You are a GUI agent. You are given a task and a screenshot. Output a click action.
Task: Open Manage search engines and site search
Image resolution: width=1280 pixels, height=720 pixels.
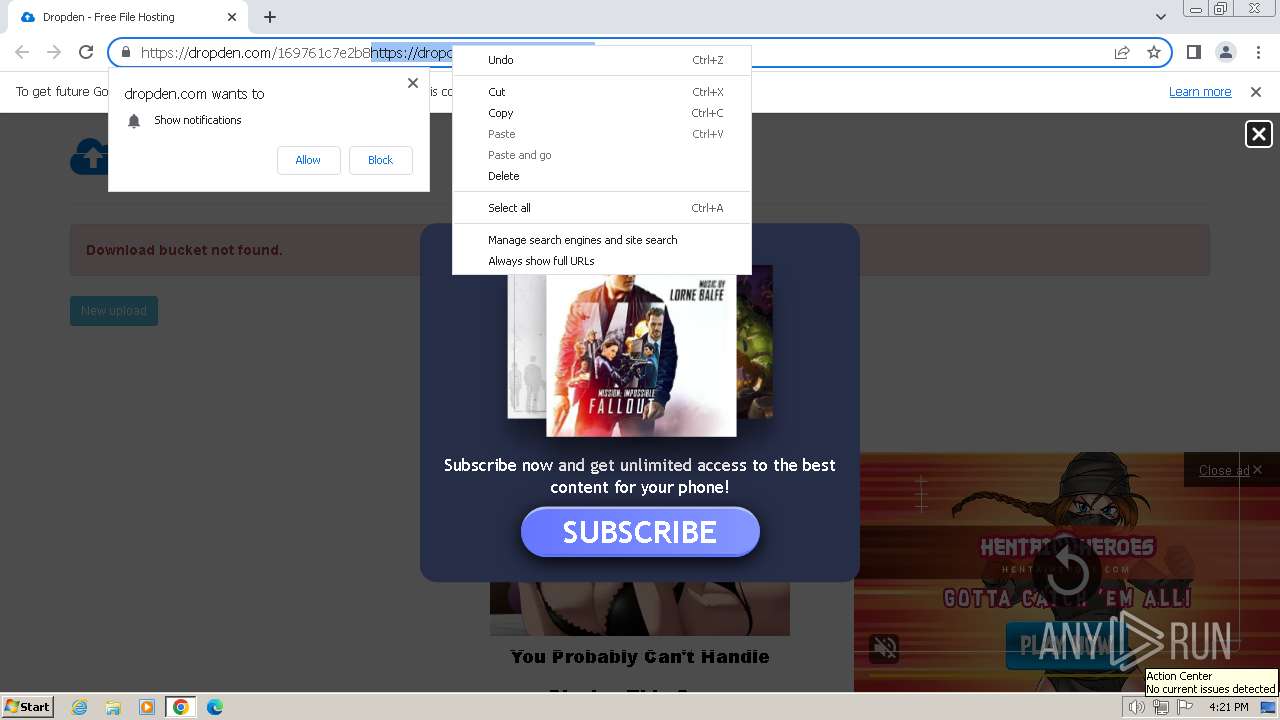click(x=602, y=240)
